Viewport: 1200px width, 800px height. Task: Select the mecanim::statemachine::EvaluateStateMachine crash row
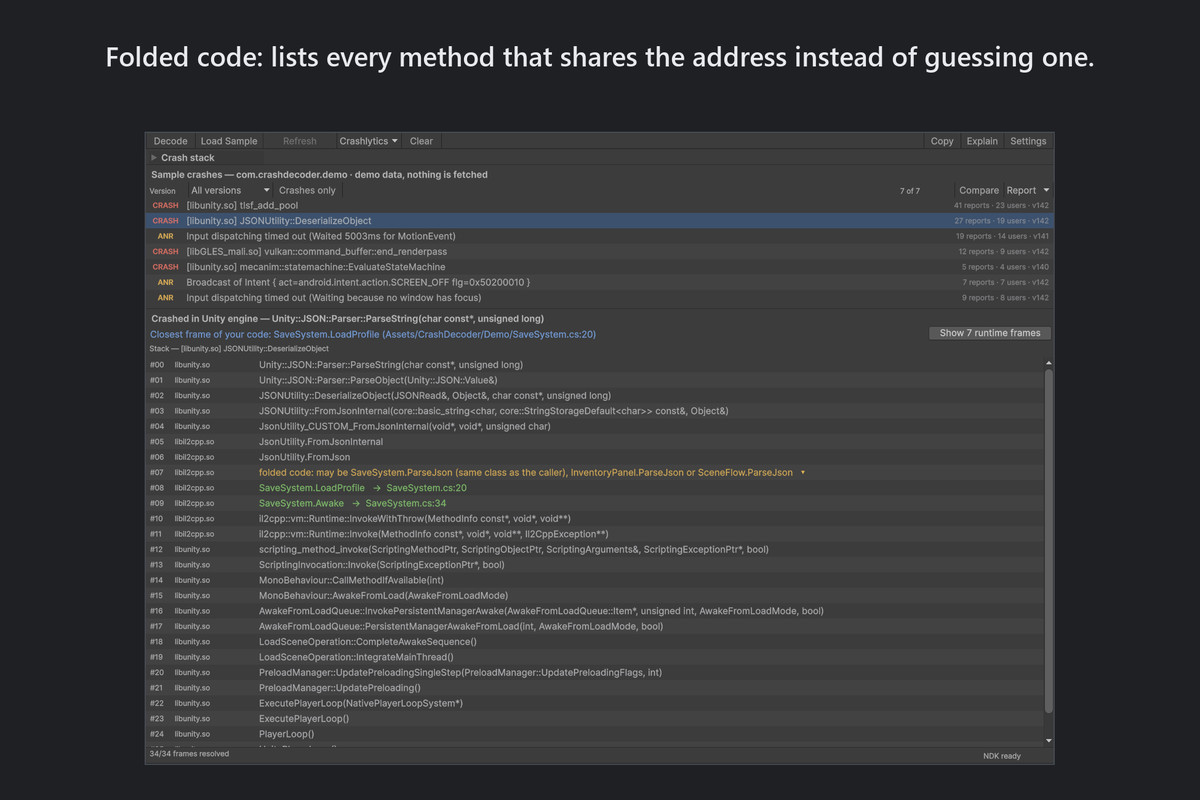click(x=599, y=267)
